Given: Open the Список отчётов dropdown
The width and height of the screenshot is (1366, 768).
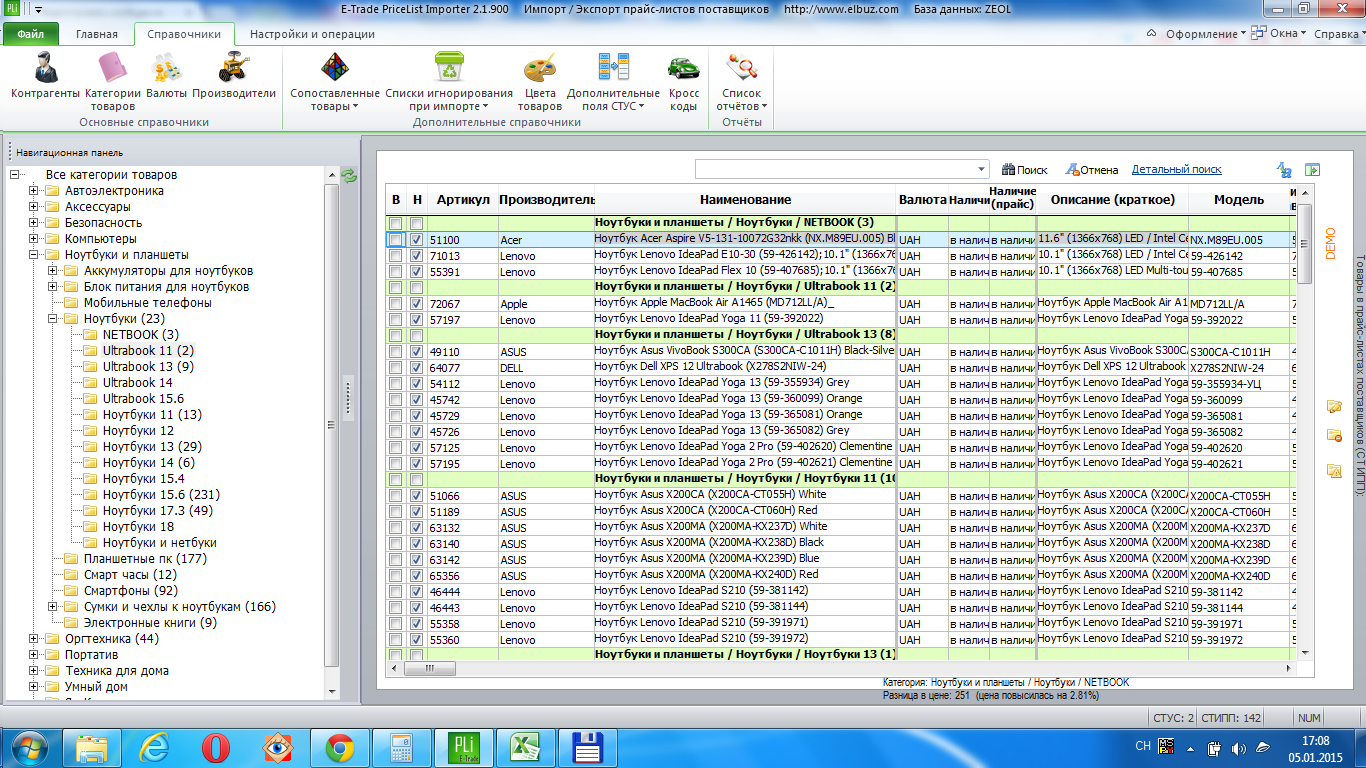Looking at the screenshot, I should (742, 80).
